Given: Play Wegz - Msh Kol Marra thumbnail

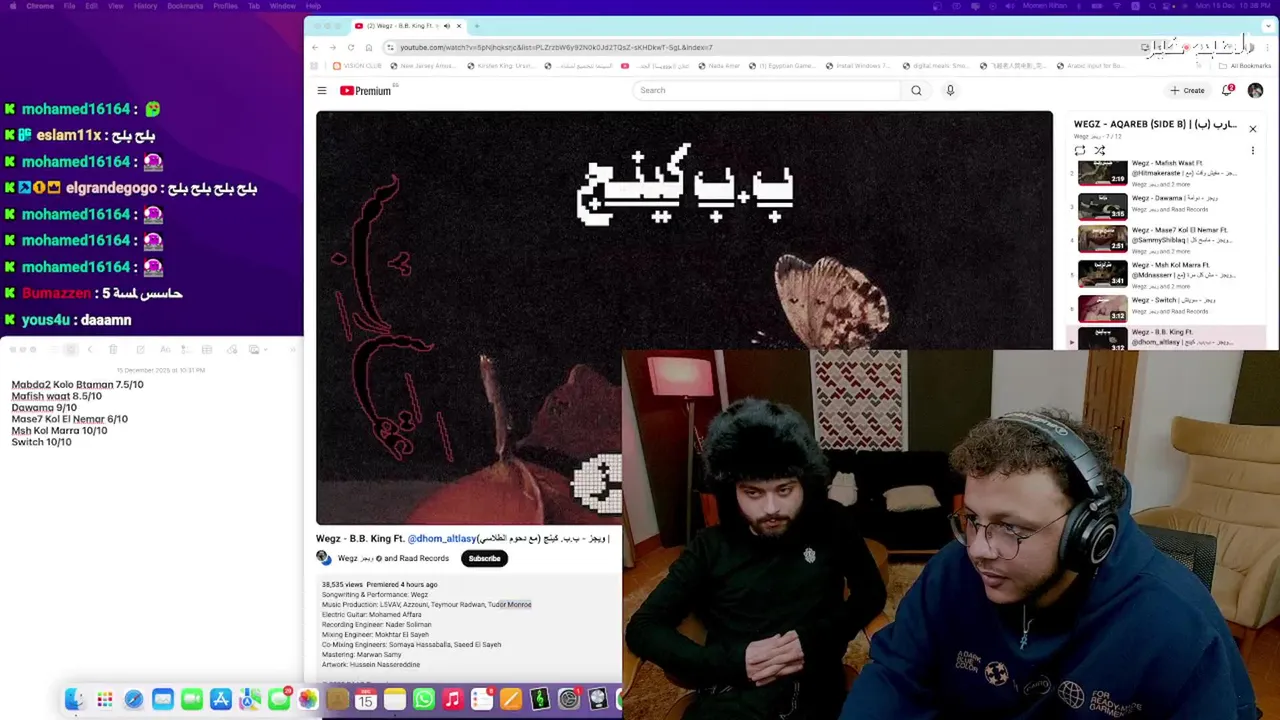Looking at the screenshot, I should tap(1102, 273).
